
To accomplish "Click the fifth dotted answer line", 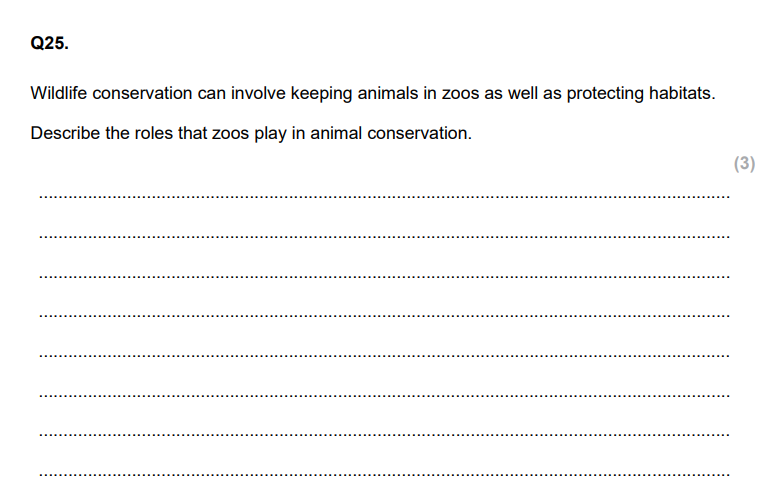I will point(385,355).
